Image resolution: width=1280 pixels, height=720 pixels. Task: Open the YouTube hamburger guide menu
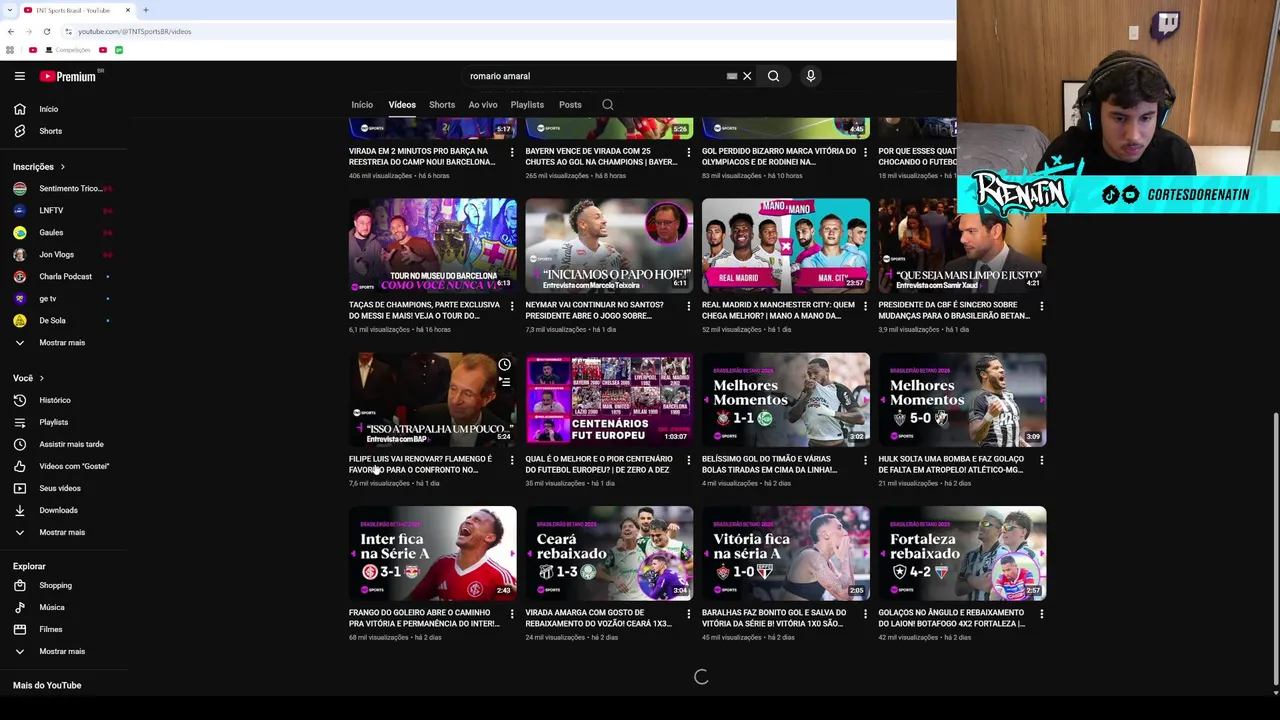[19, 76]
